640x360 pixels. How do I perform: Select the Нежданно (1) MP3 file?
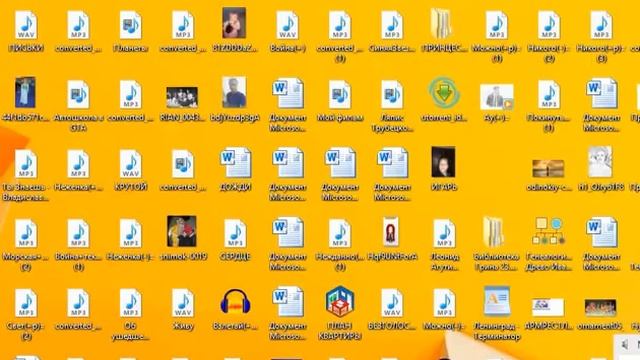pyautogui.click(x=340, y=233)
